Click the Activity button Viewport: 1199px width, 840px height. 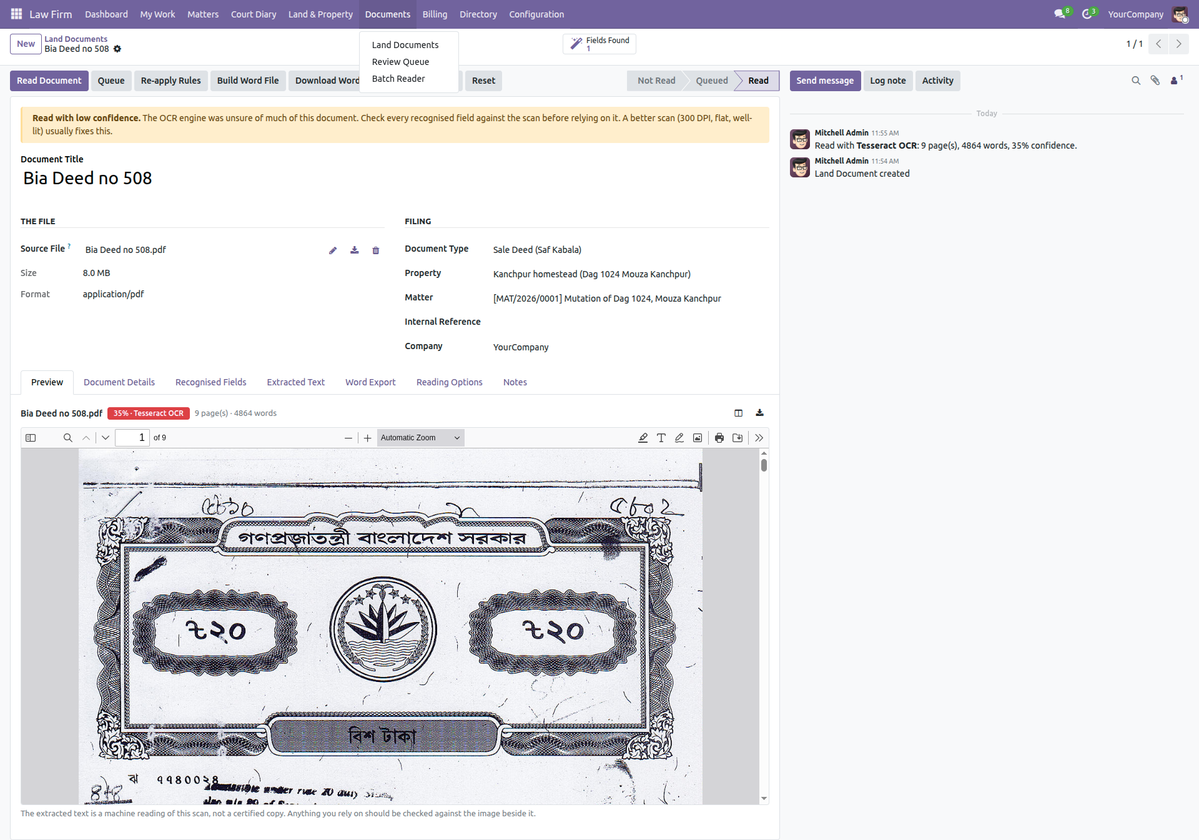(x=937, y=80)
